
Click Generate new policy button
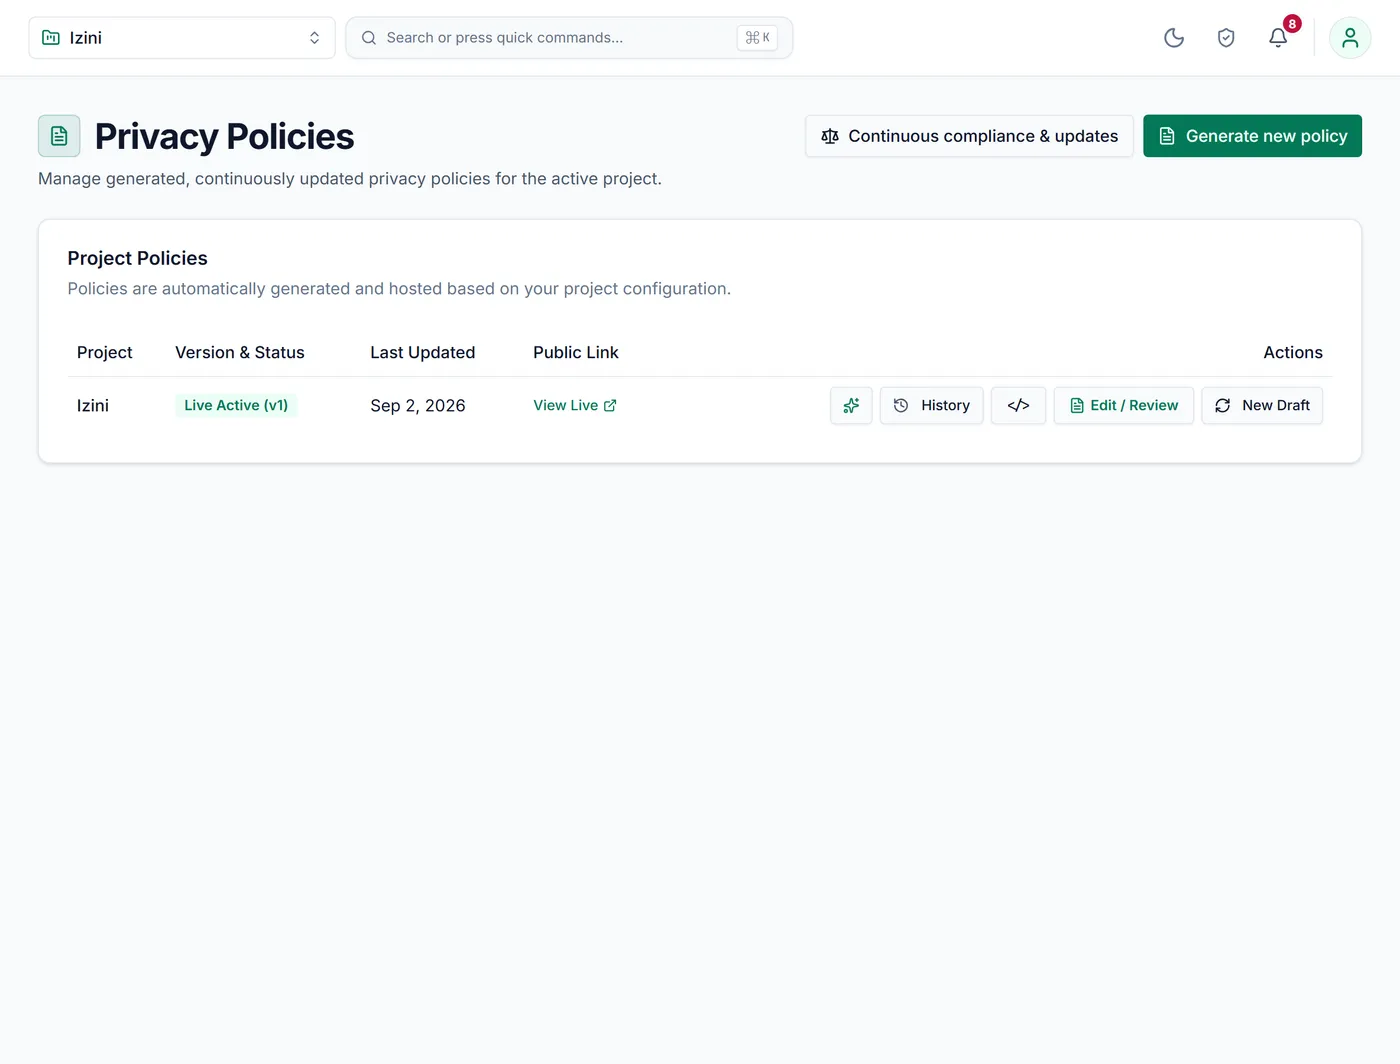(1252, 136)
